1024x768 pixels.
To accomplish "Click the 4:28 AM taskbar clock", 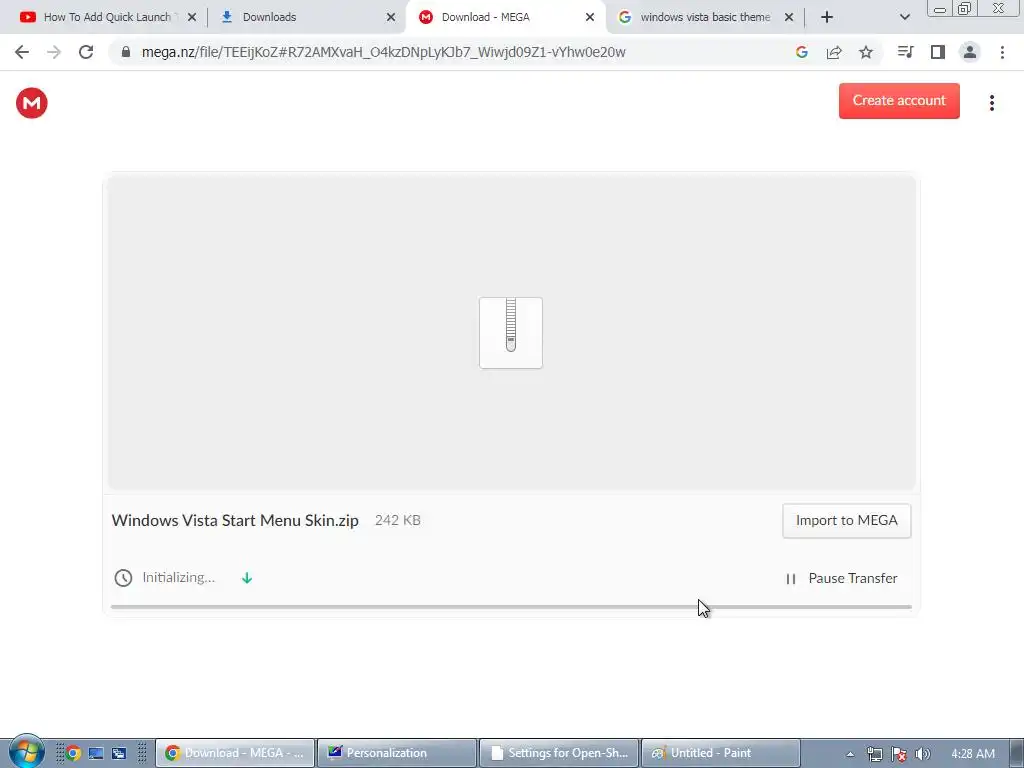I will click(x=972, y=754).
